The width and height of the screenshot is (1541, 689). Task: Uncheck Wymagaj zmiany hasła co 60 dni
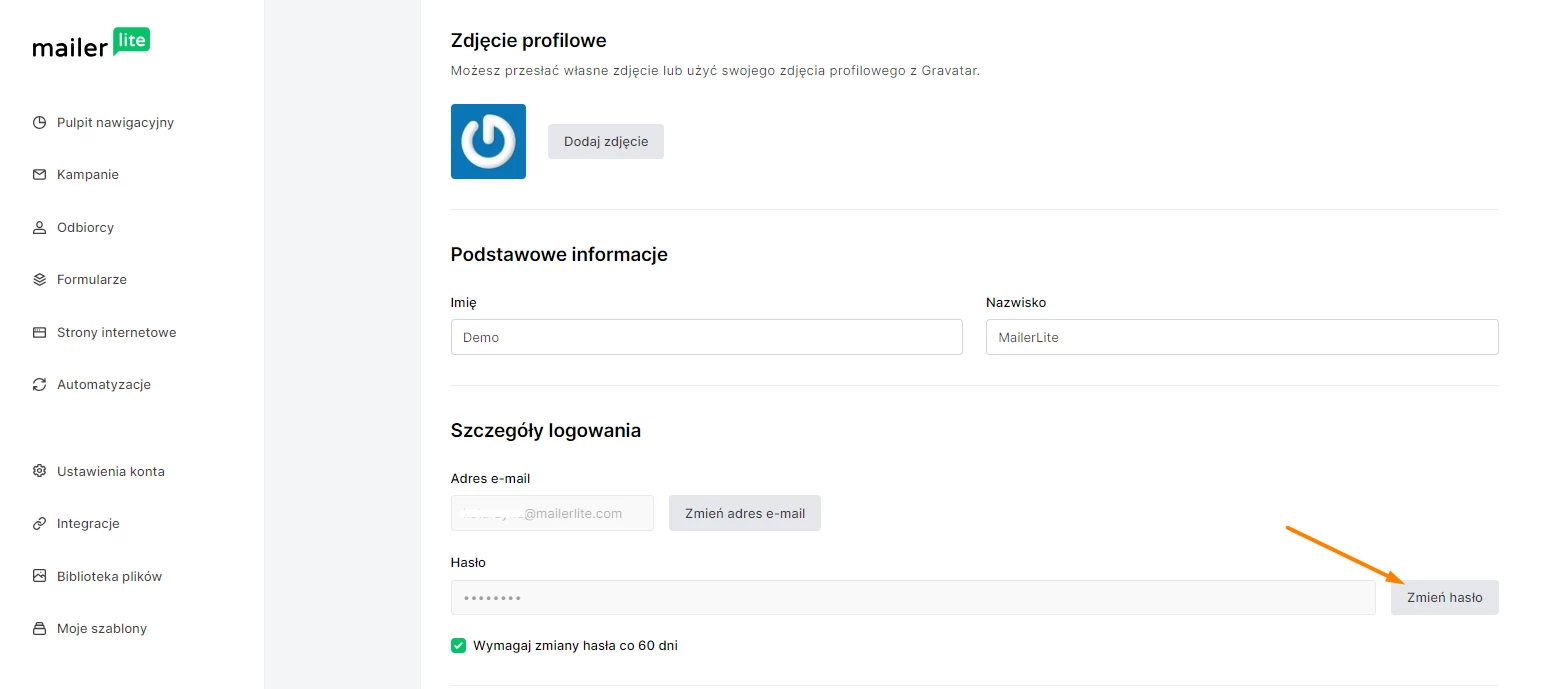(459, 646)
